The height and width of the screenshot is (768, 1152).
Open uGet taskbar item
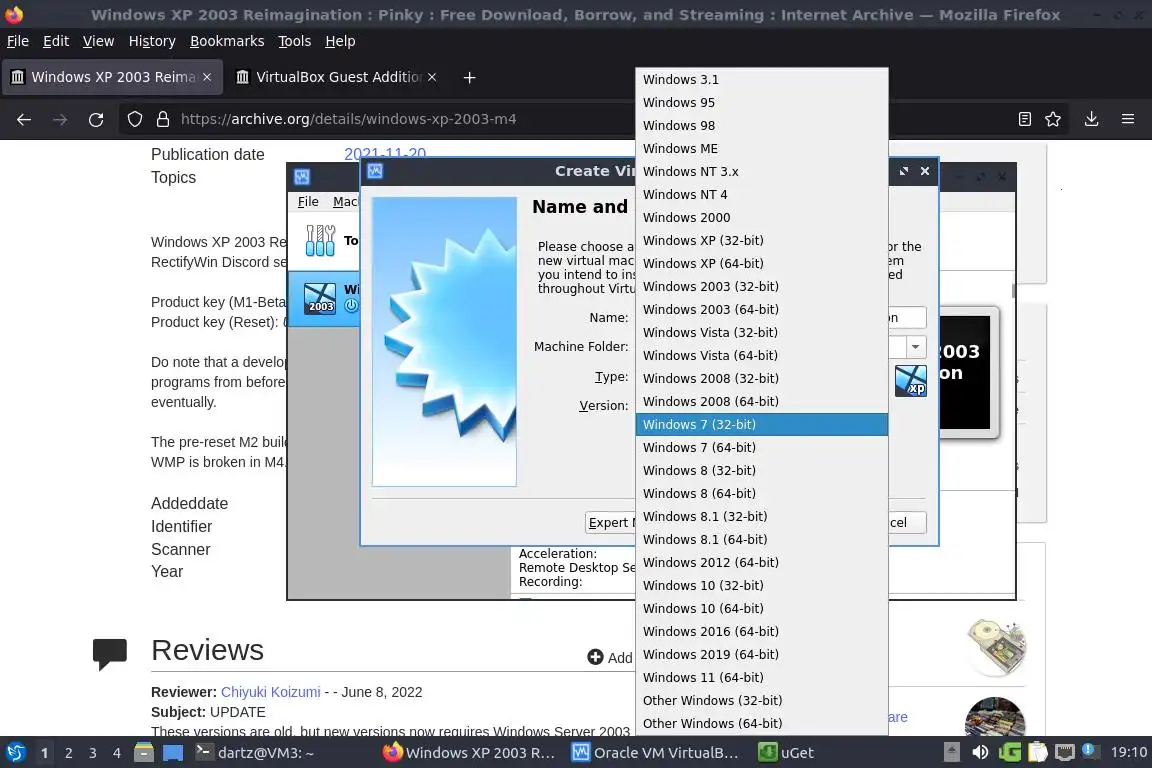click(x=786, y=753)
